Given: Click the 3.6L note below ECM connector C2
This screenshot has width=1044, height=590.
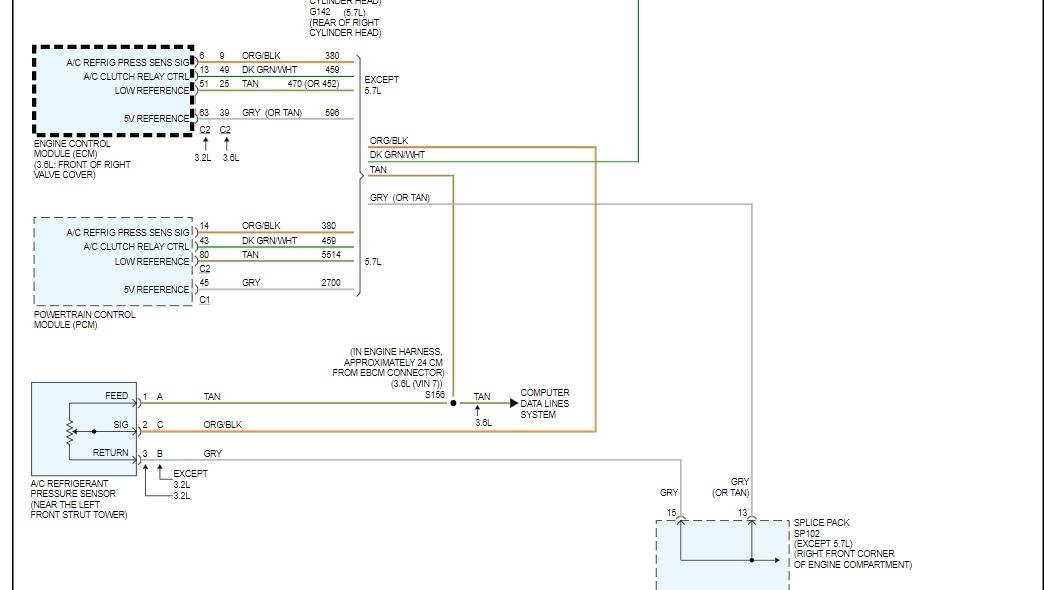Looking at the screenshot, I should [230, 158].
